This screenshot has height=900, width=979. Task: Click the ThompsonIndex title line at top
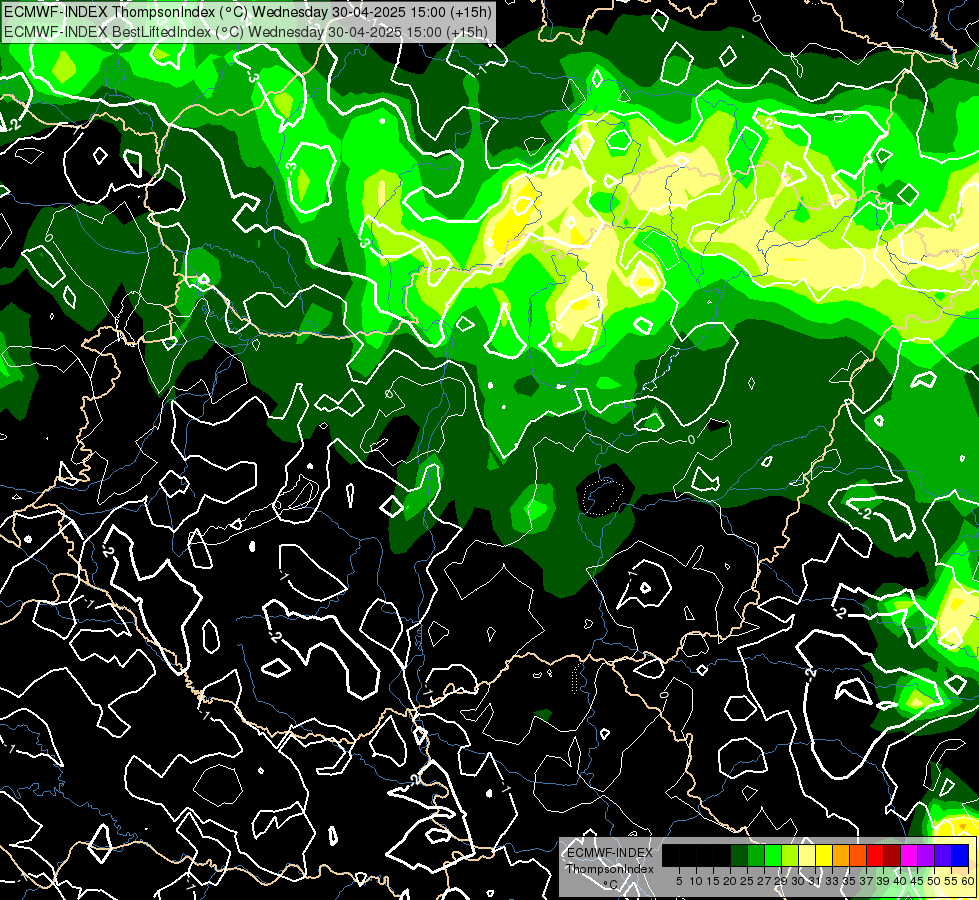pyautogui.click(x=248, y=12)
